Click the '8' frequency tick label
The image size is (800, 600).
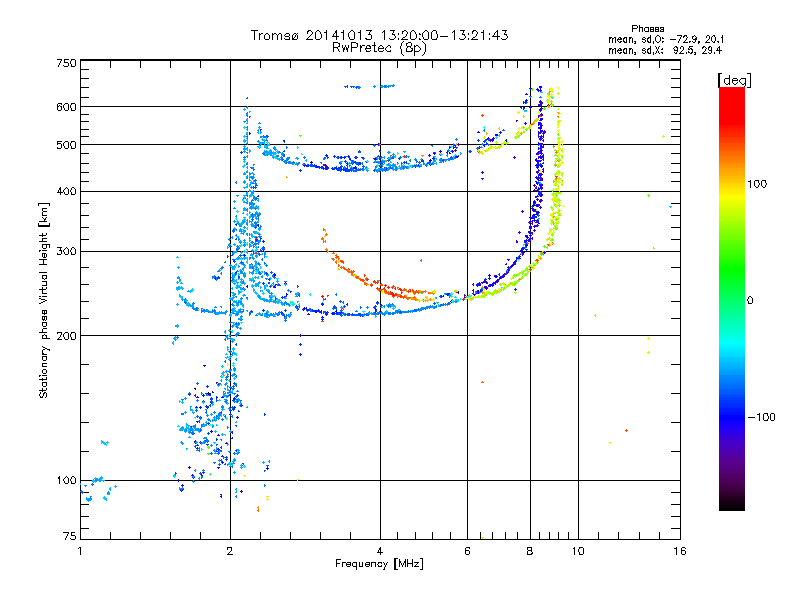click(530, 551)
